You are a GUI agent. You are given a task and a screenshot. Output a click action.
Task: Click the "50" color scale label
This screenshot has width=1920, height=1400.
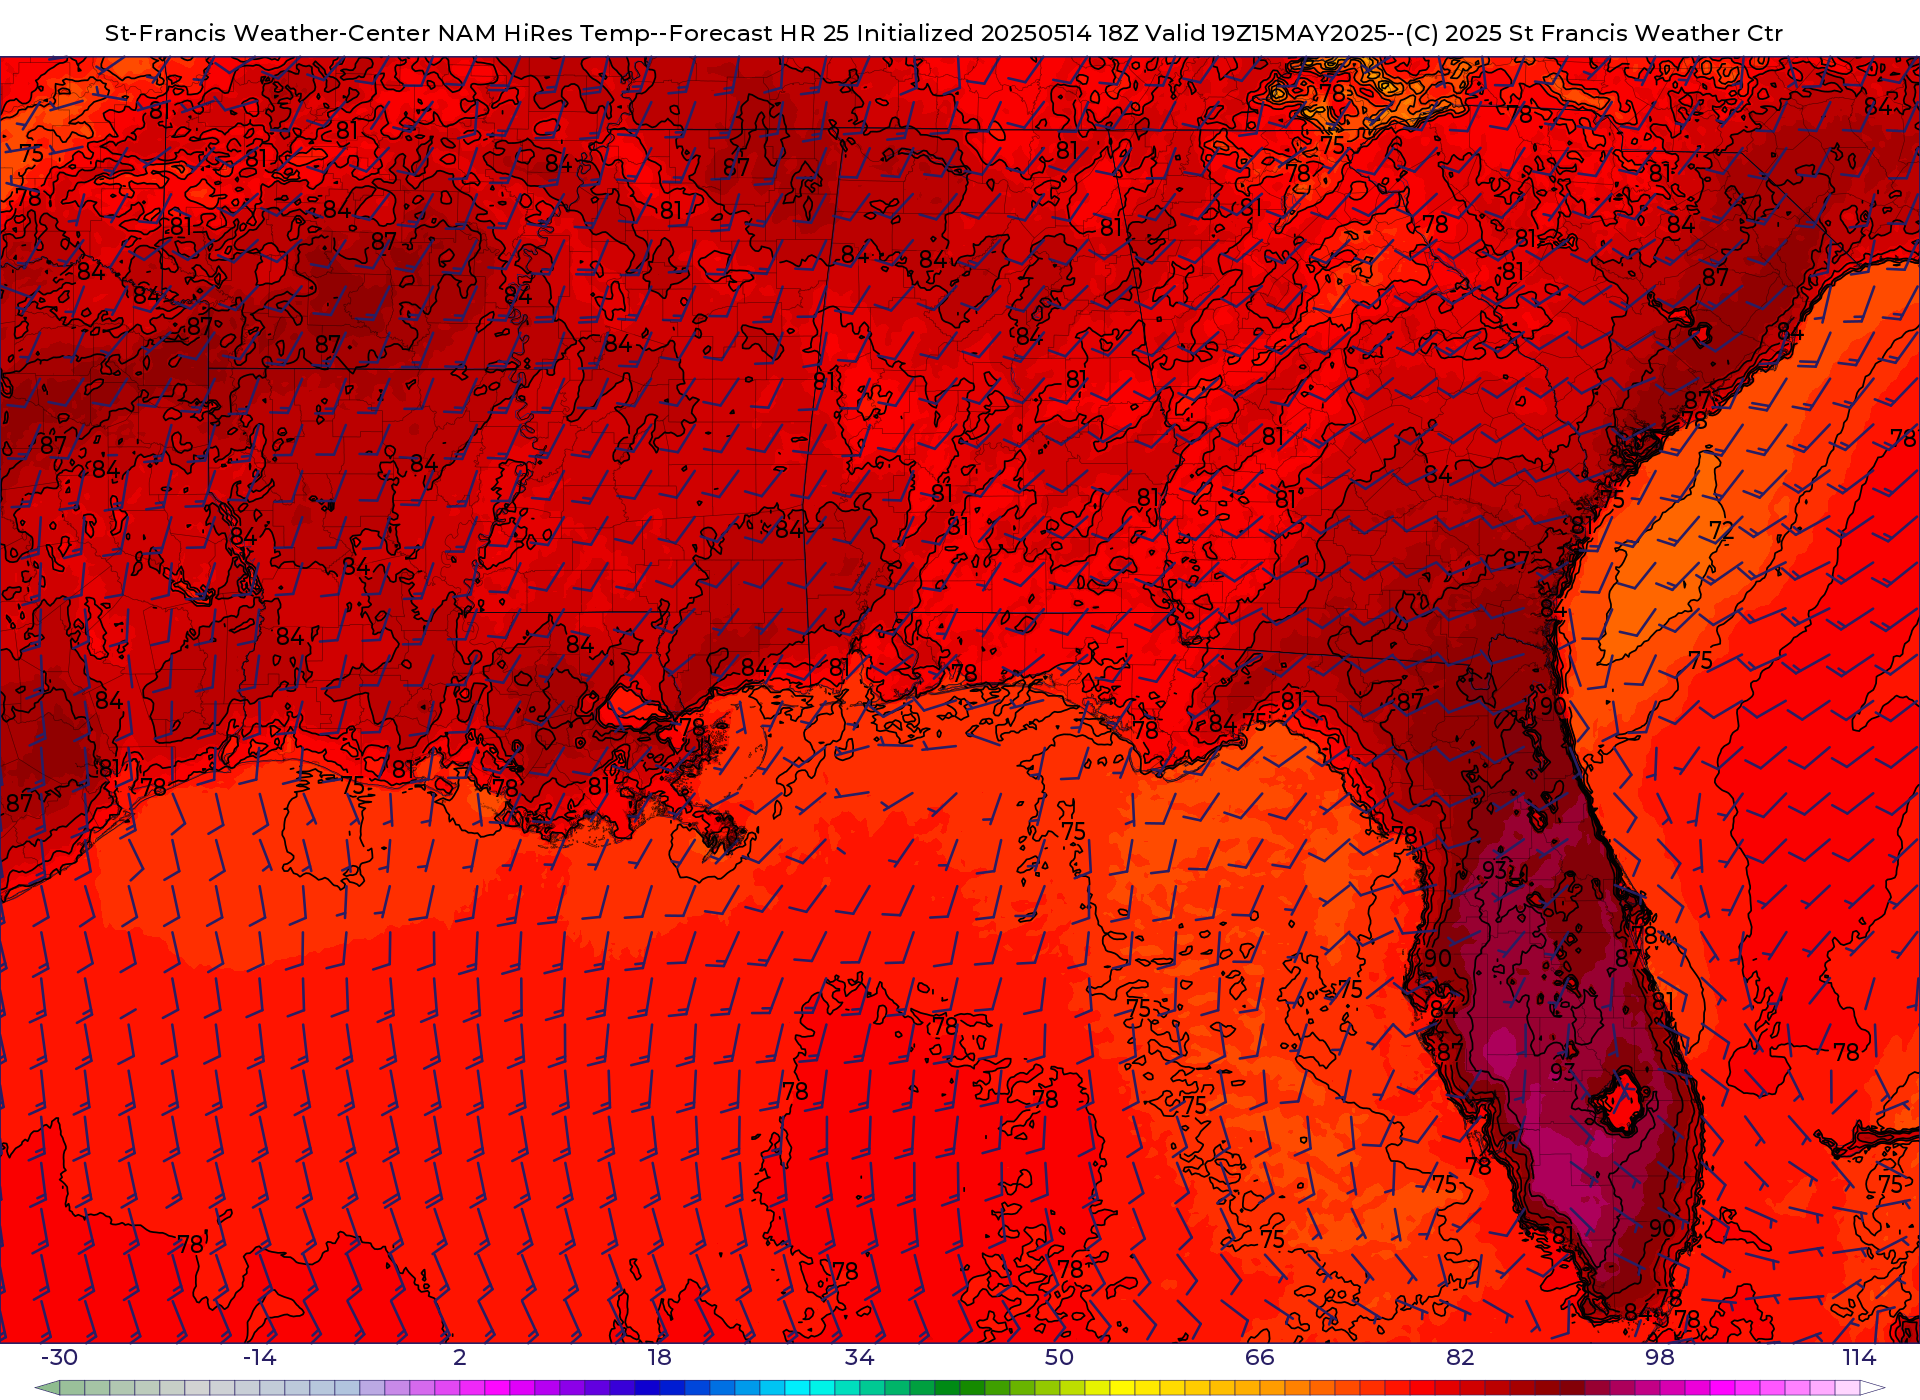1059,1357
